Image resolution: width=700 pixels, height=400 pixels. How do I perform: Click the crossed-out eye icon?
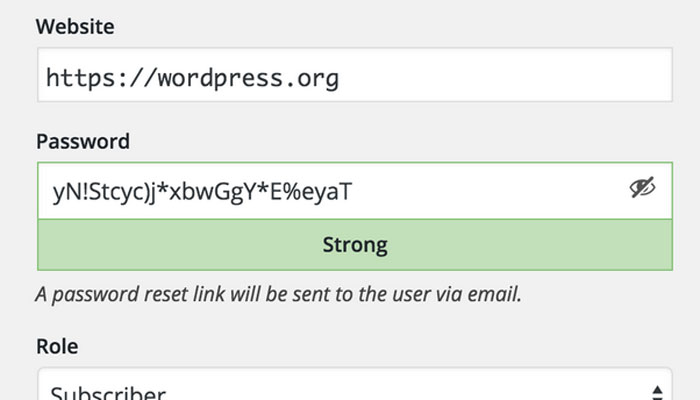point(641,188)
